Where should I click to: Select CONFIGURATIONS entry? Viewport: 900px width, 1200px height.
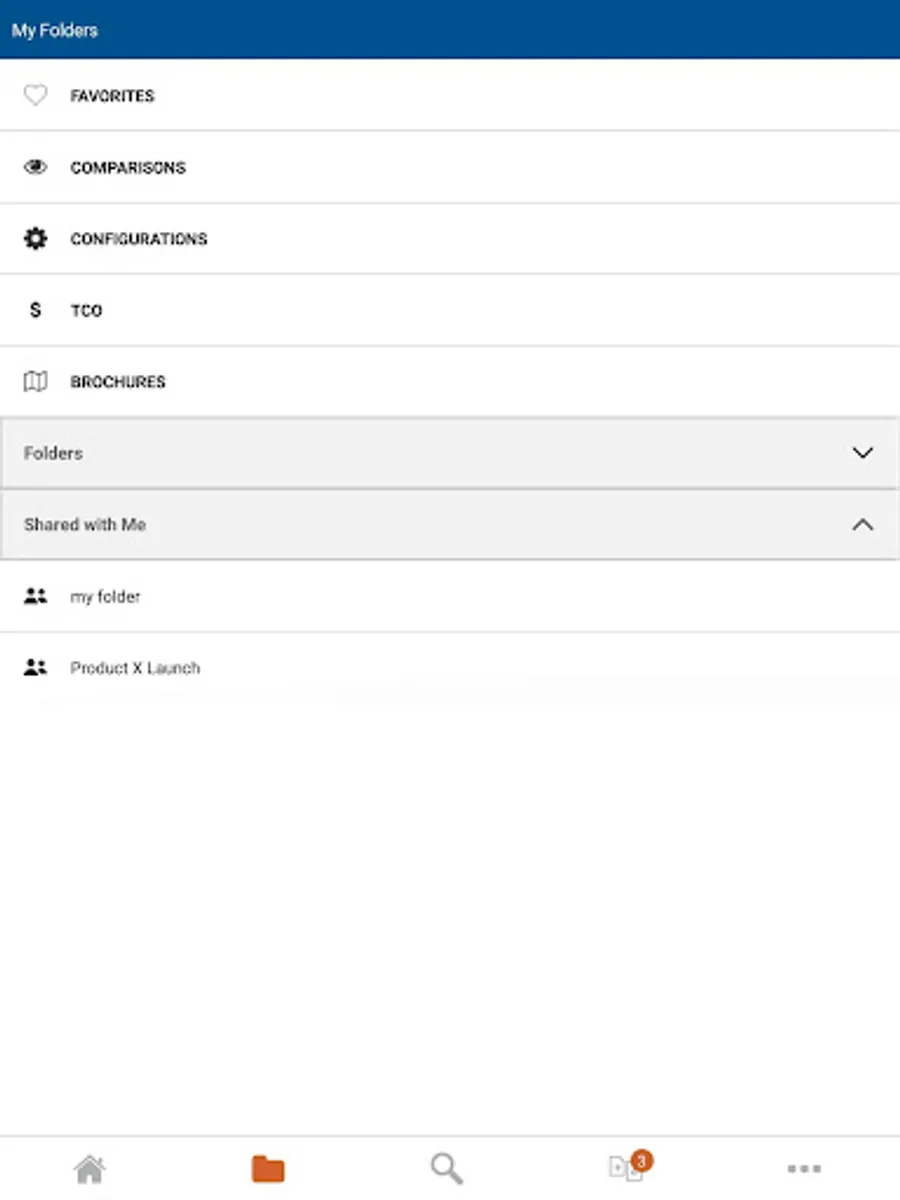[139, 239]
